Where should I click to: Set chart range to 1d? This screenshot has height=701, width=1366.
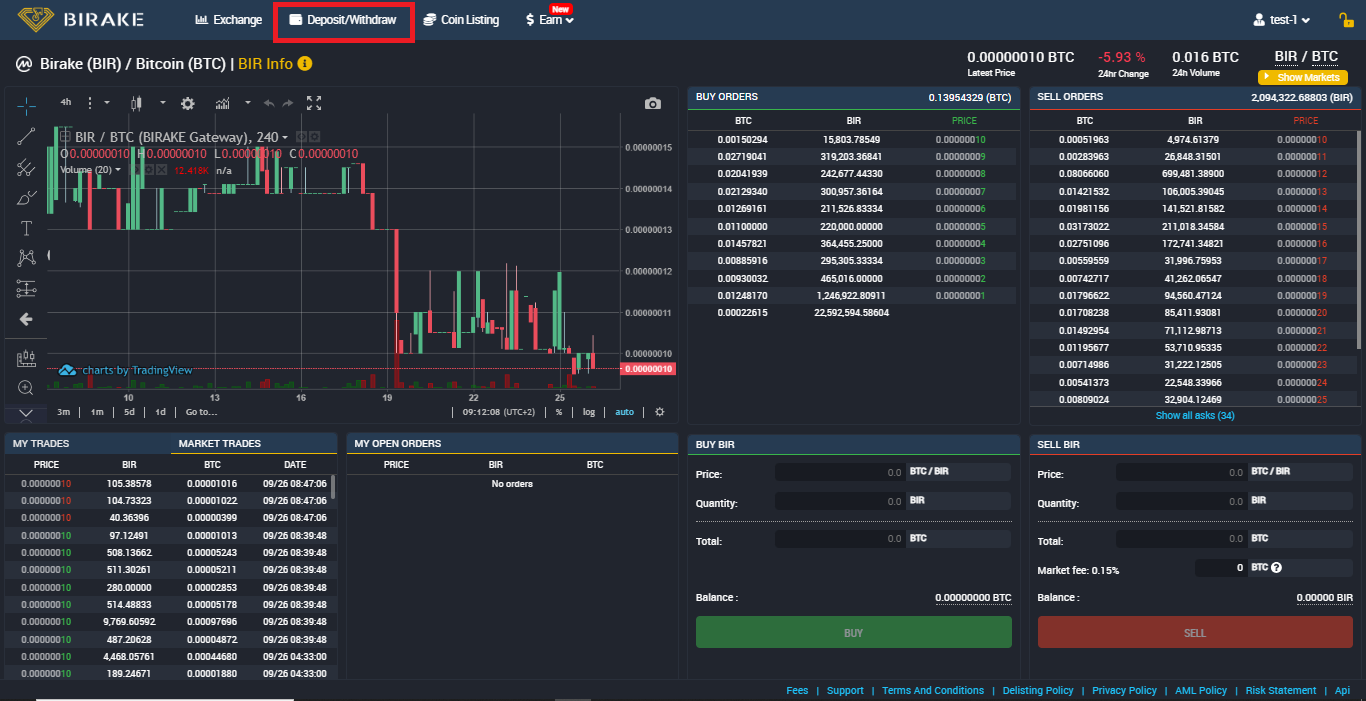[x=160, y=412]
